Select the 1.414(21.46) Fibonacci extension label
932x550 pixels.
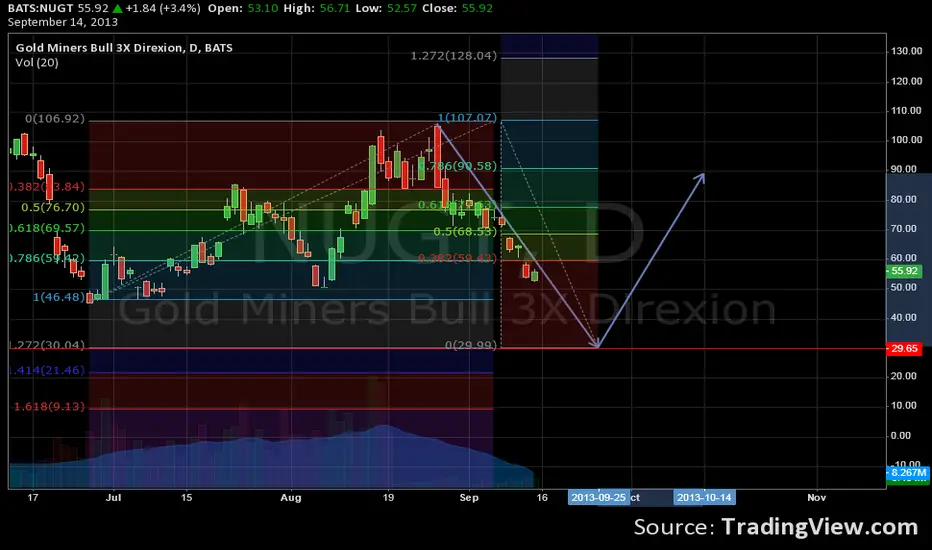pos(47,370)
